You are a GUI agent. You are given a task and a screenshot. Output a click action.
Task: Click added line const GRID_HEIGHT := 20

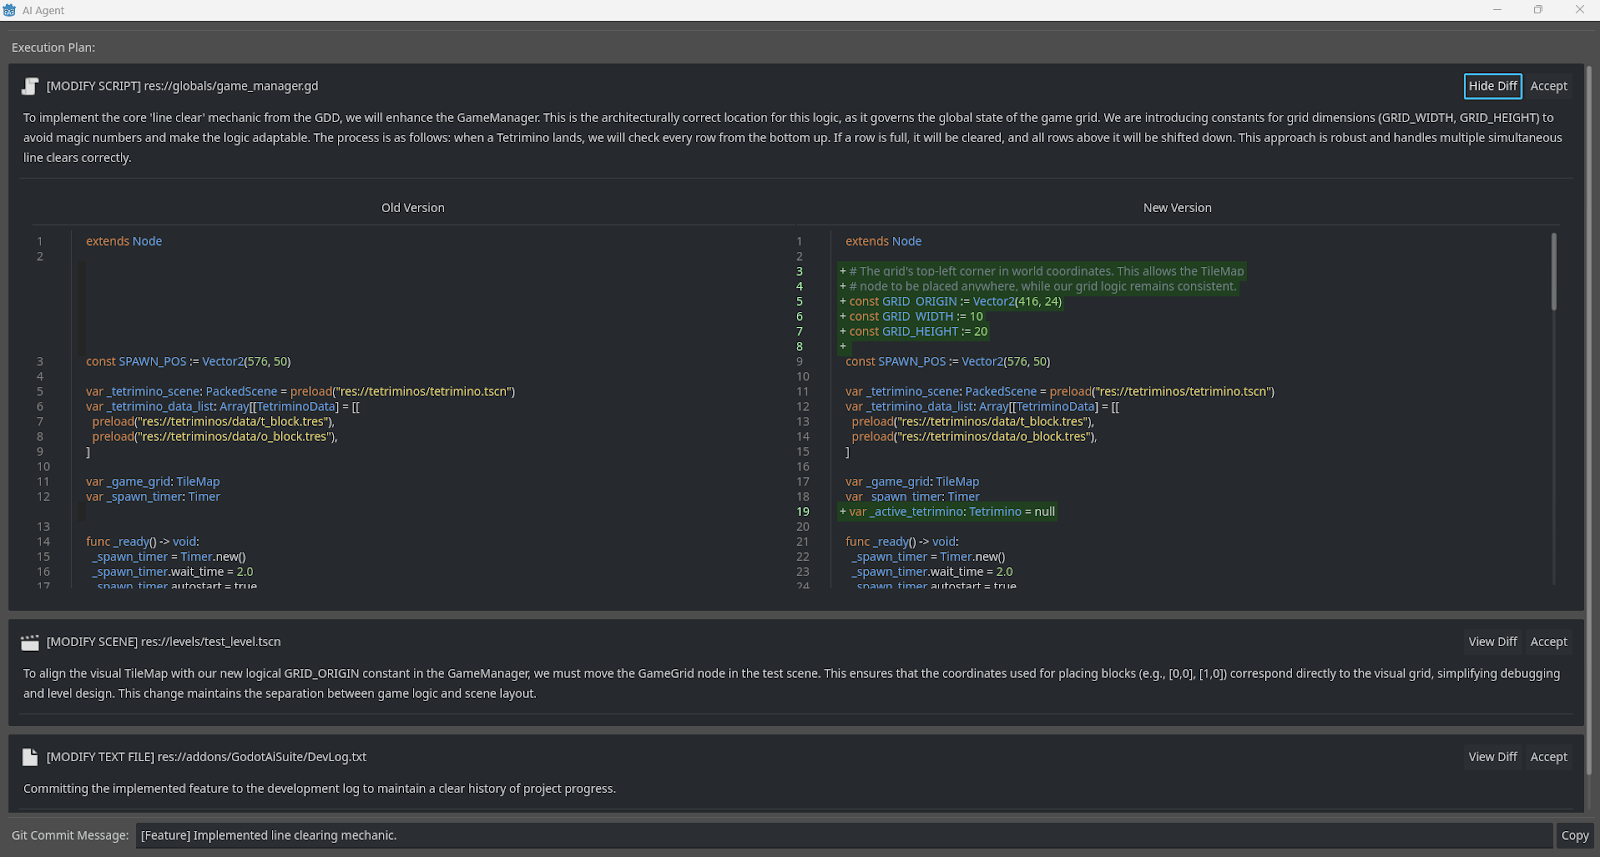(x=918, y=332)
